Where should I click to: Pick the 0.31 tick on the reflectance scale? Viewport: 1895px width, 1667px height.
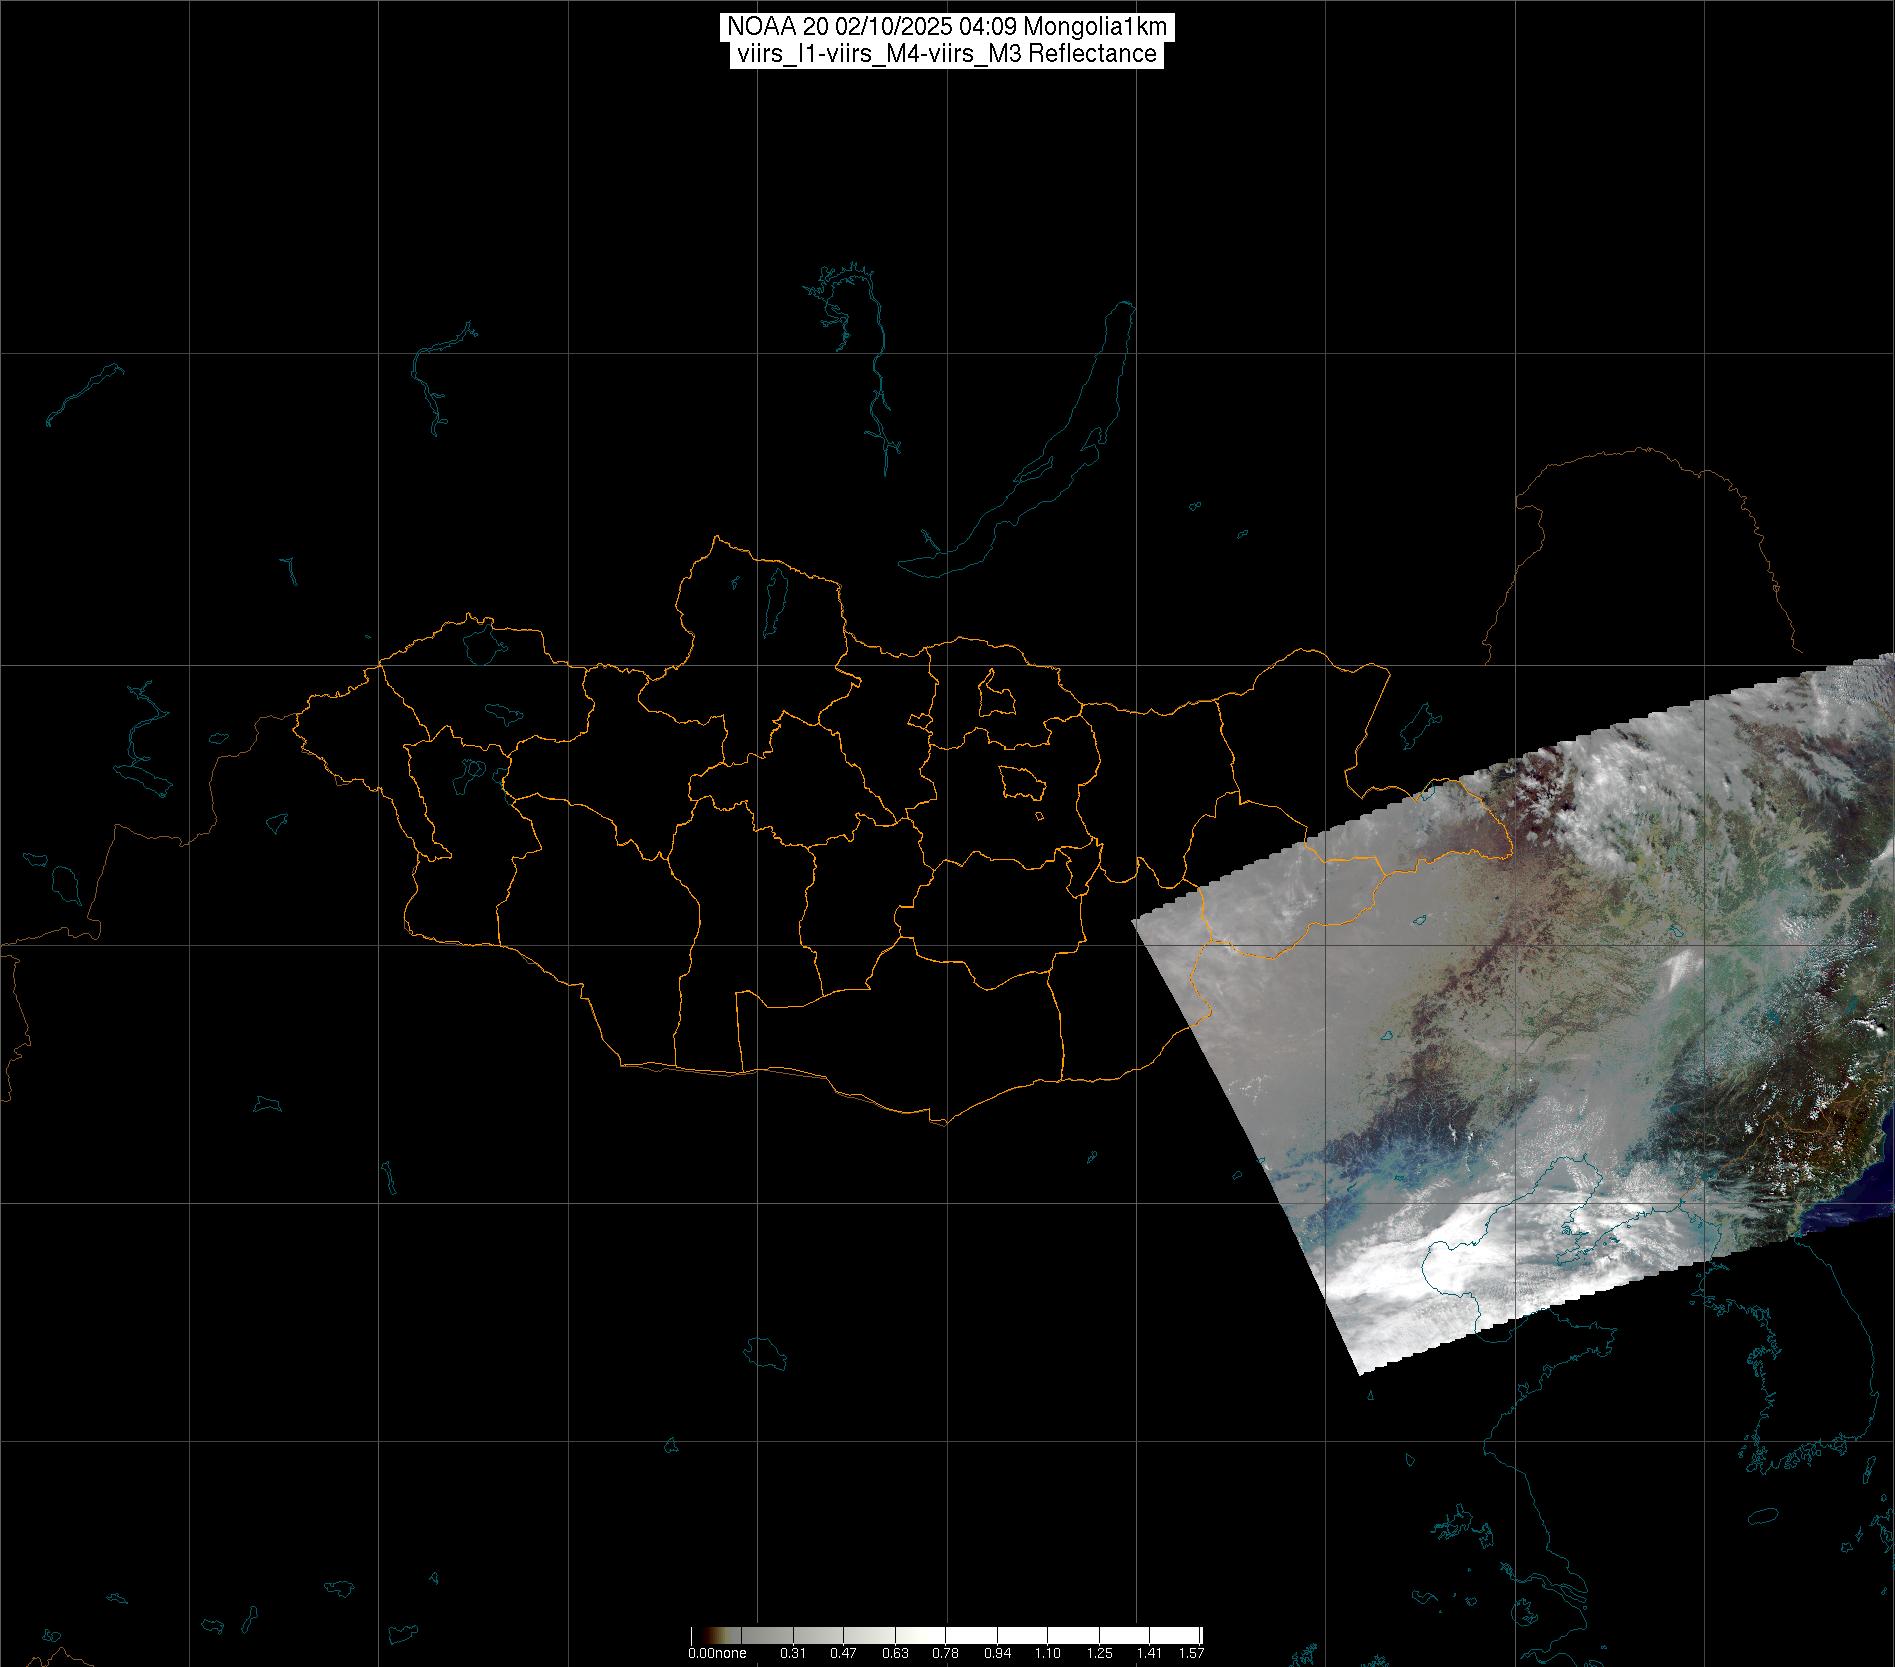coord(793,1653)
